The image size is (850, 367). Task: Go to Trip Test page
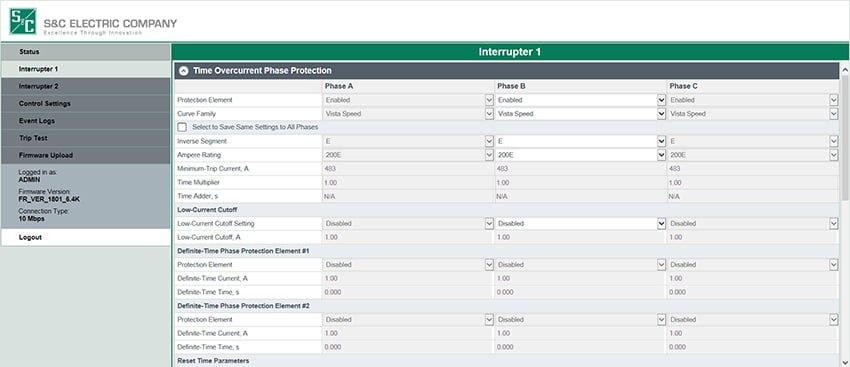tap(86, 138)
